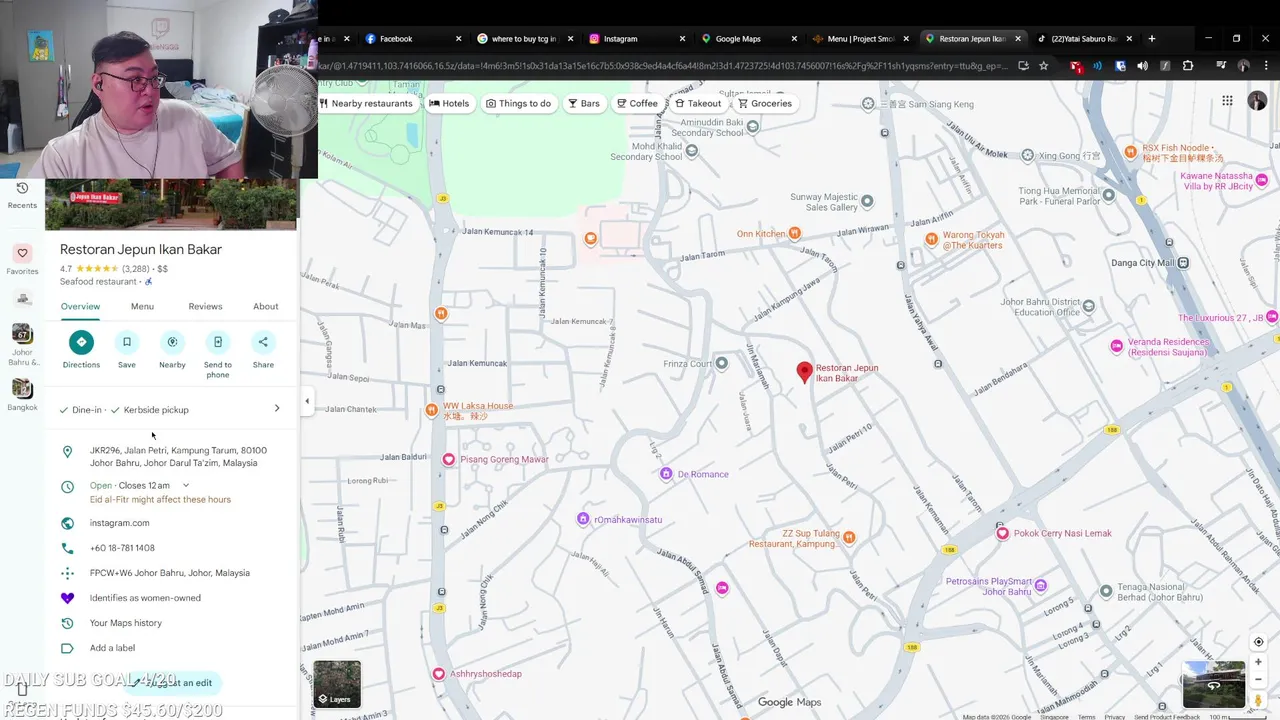
Task: Click the Things to do chip
Action: (x=518, y=103)
